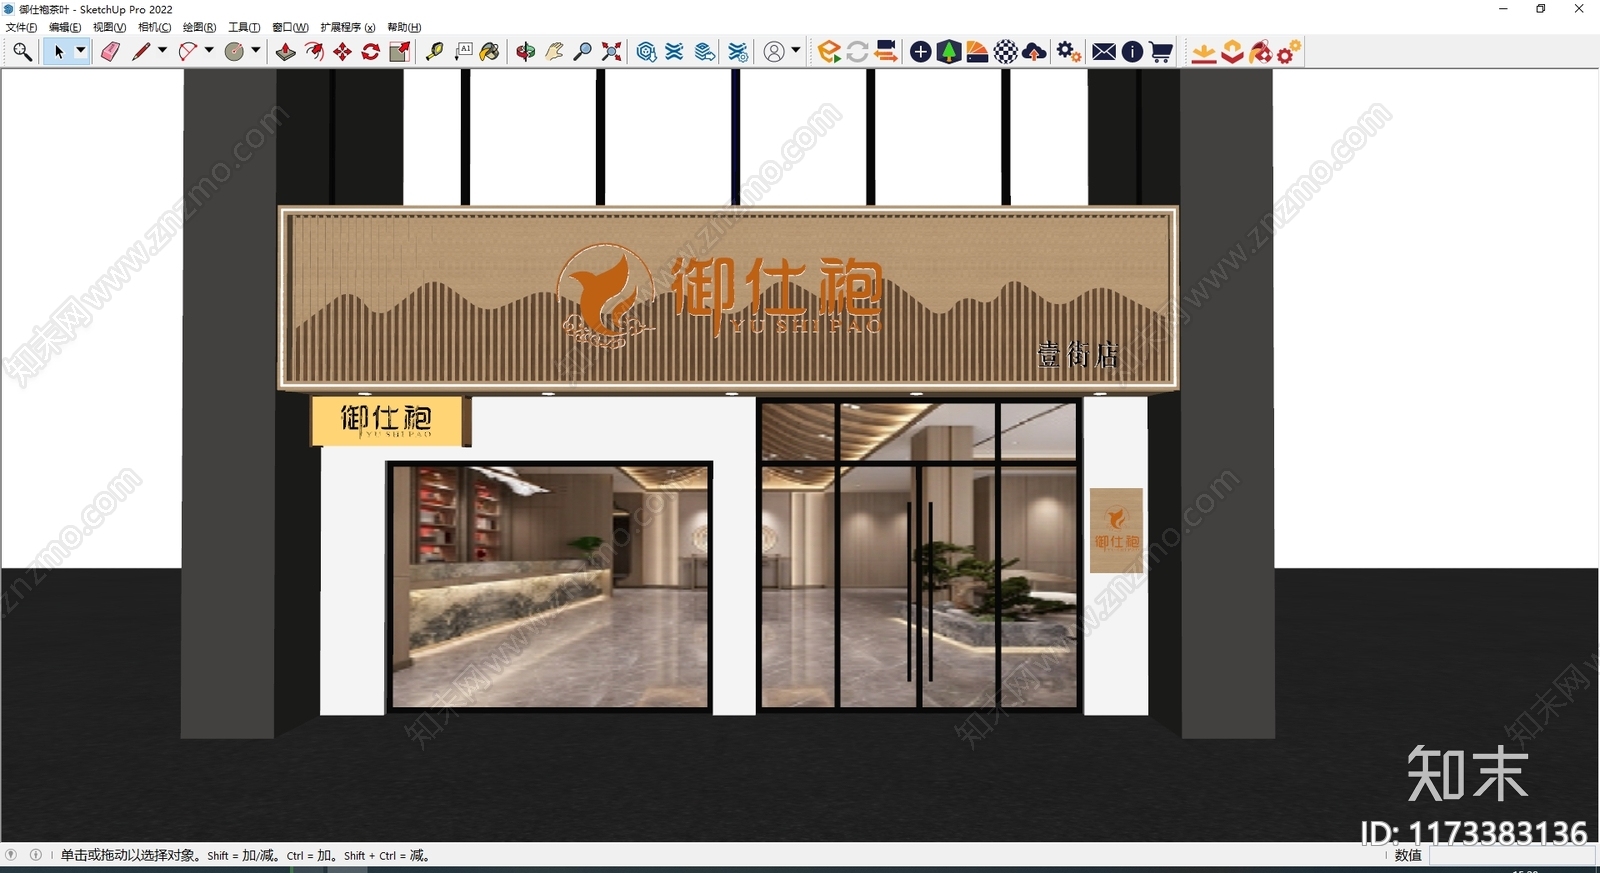Activate the Zoom magnifier tool
This screenshot has width=1600, height=873.
(x=583, y=52)
